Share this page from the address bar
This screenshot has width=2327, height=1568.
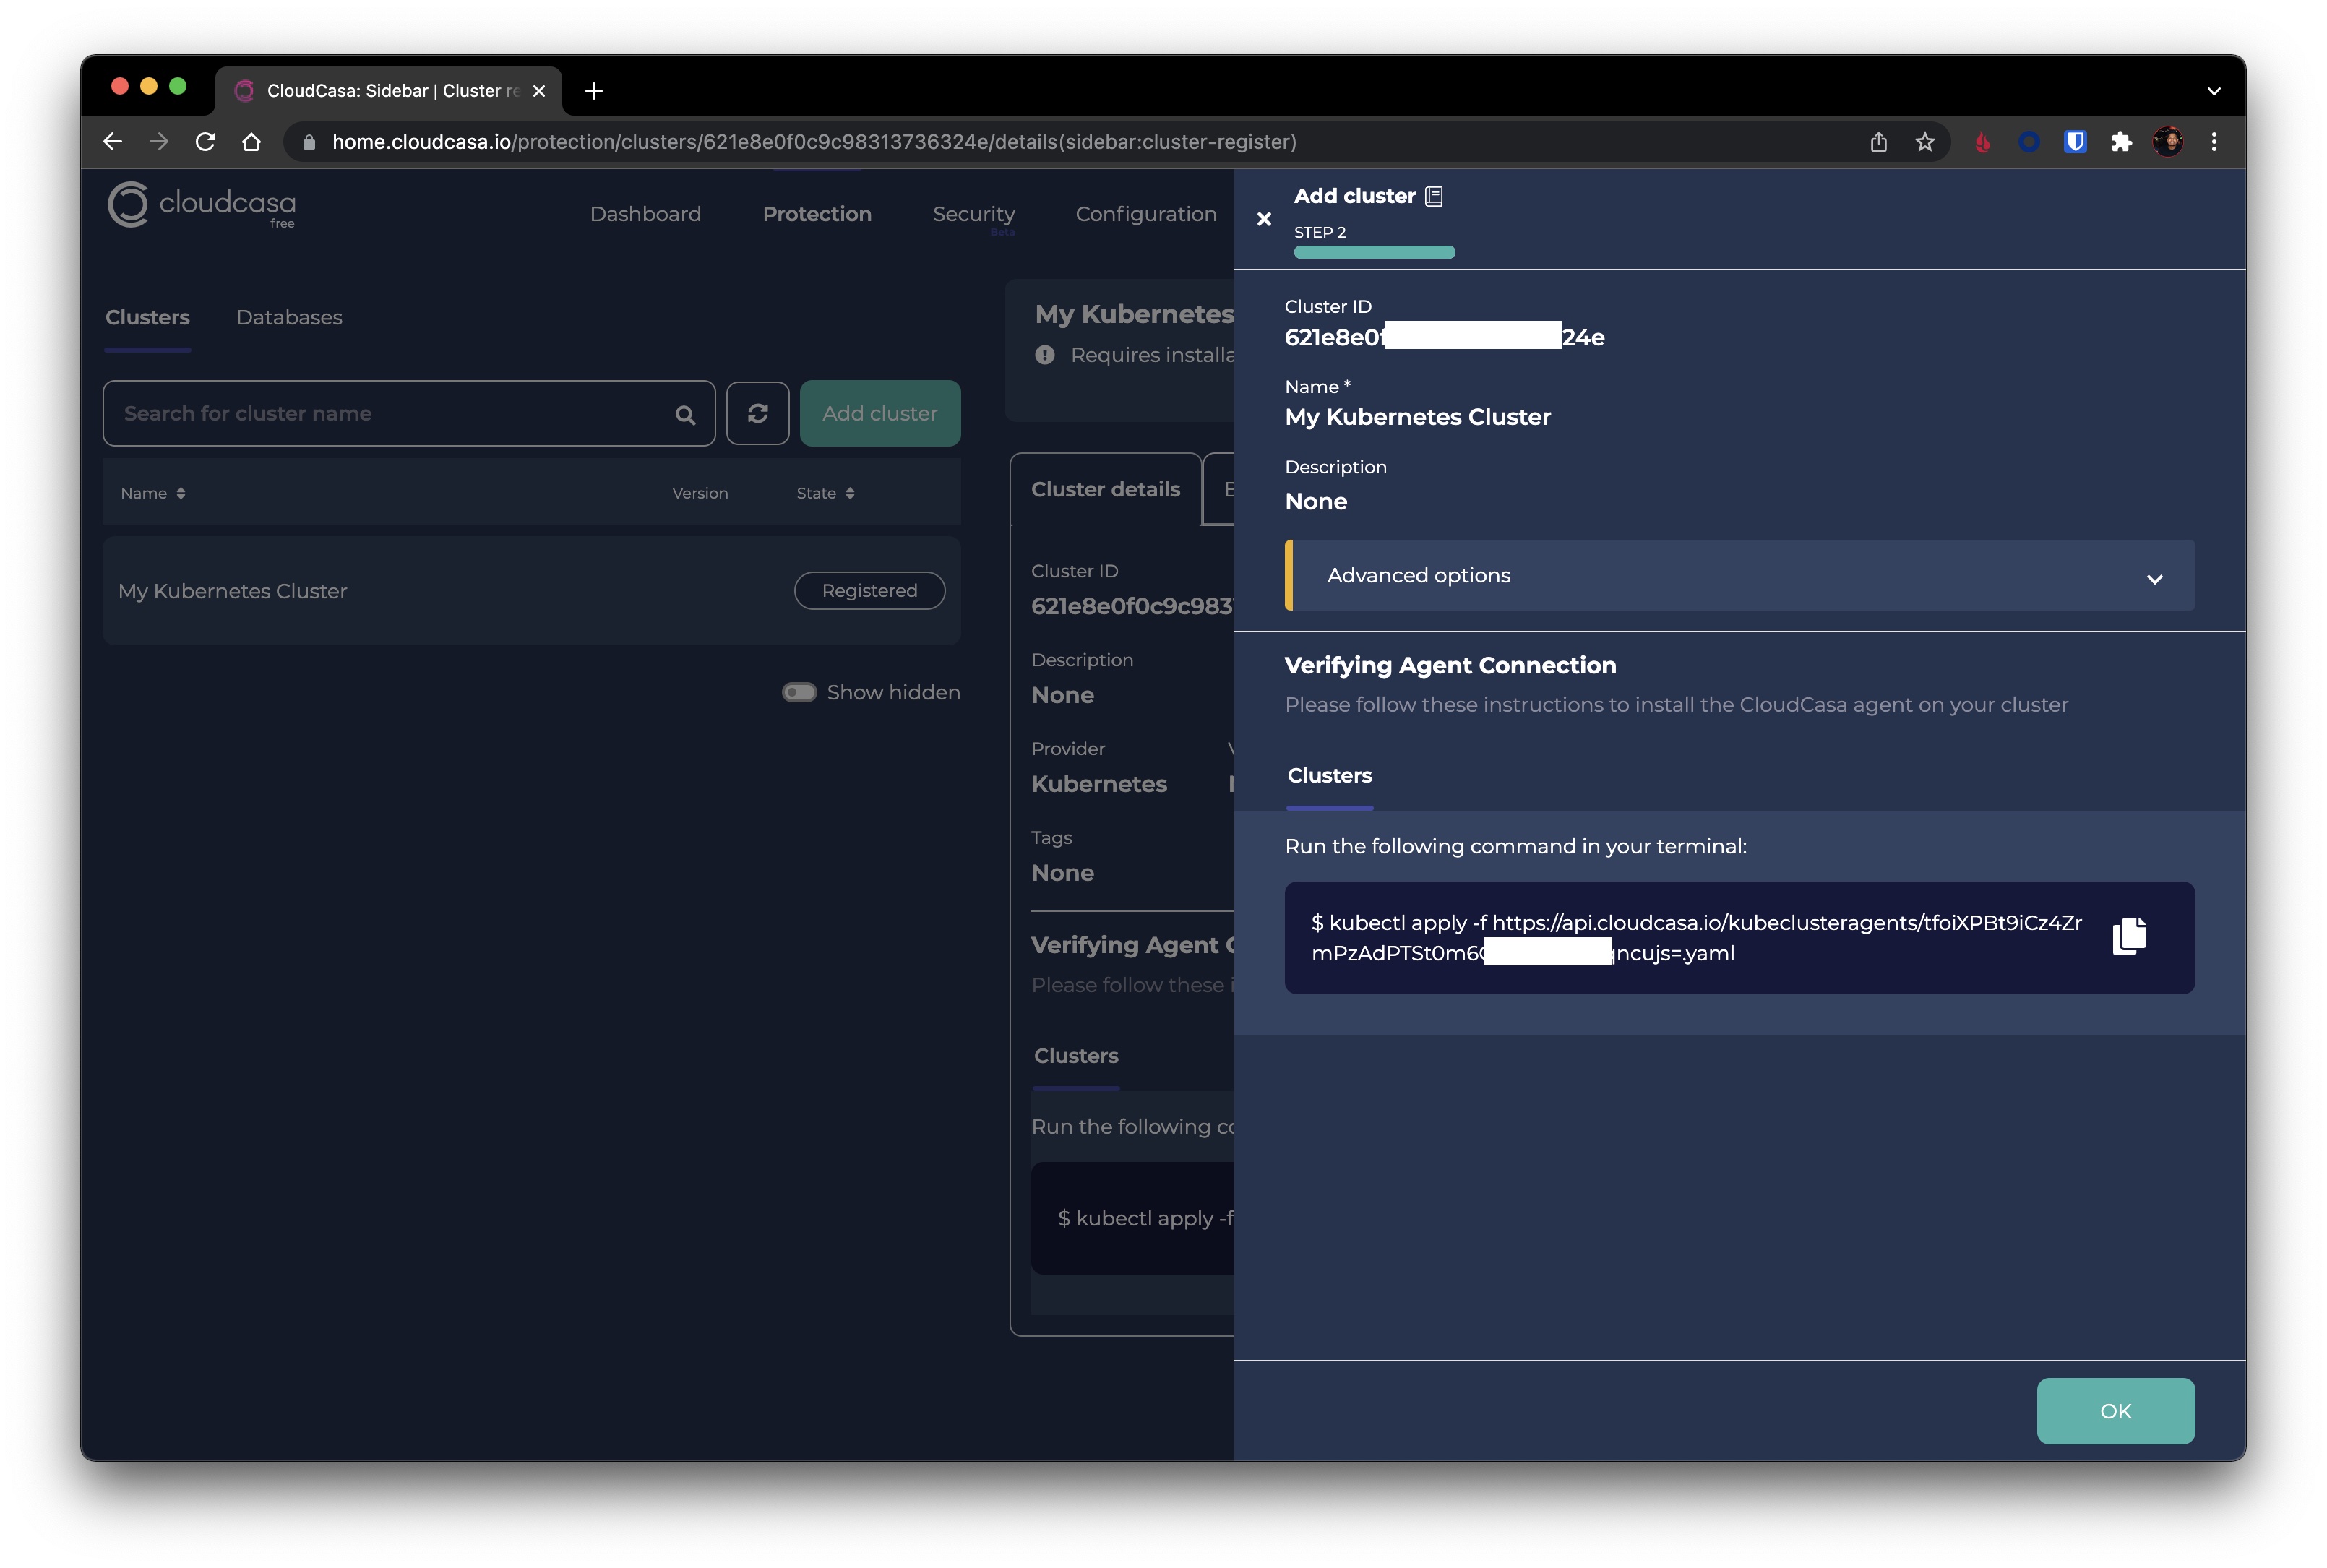(1878, 142)
